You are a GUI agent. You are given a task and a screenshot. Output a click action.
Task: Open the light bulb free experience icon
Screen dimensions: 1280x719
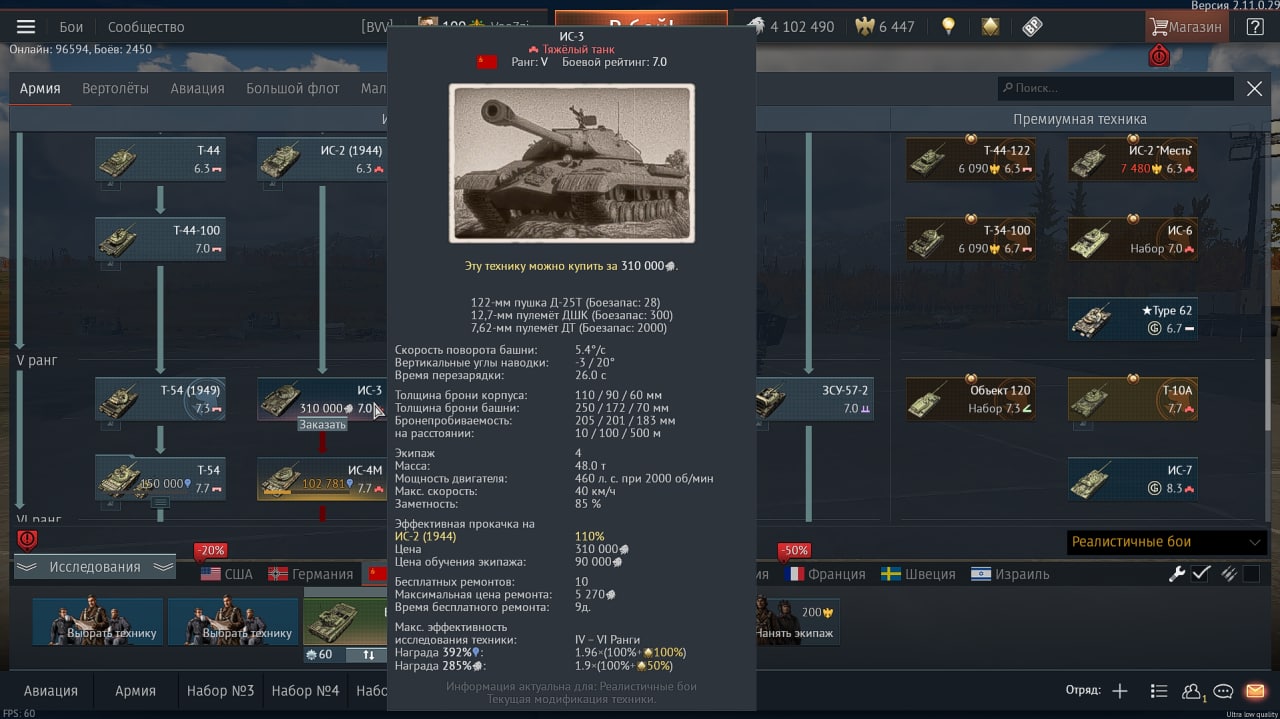[948, 27]
